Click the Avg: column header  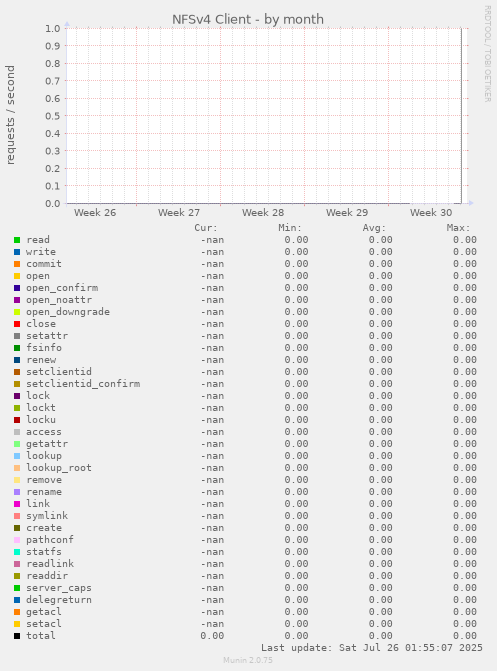(374, 228)
